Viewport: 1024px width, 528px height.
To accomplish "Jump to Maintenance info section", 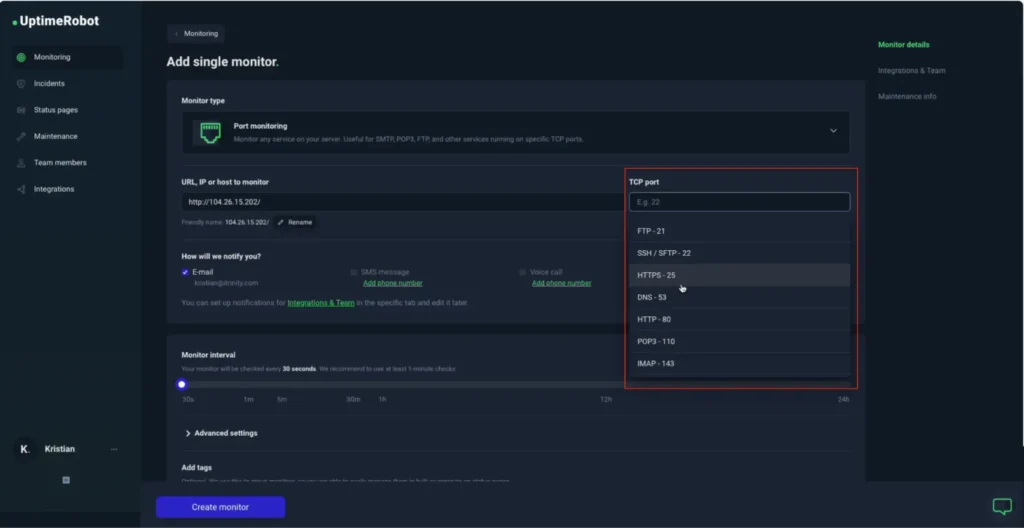I will 906,97.
